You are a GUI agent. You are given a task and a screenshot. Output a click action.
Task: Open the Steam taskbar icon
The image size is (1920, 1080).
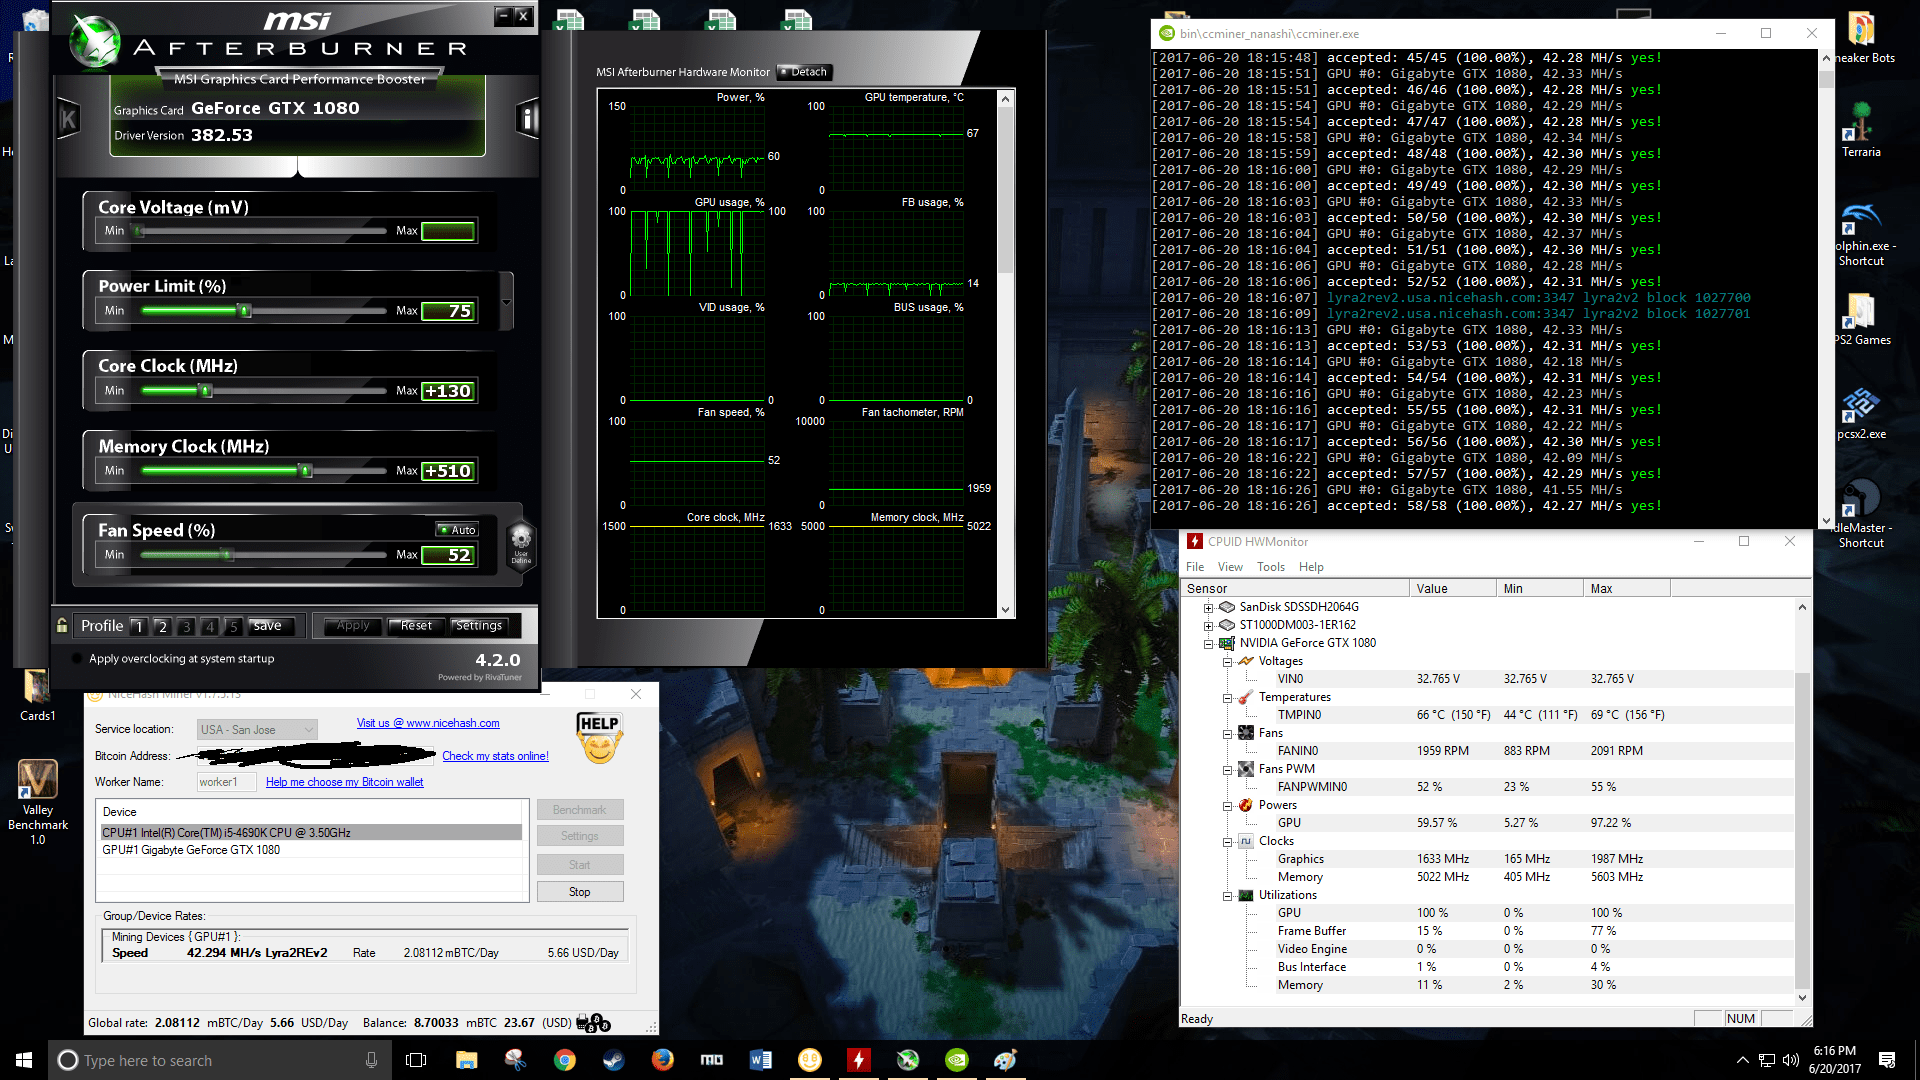[613, 1060]
